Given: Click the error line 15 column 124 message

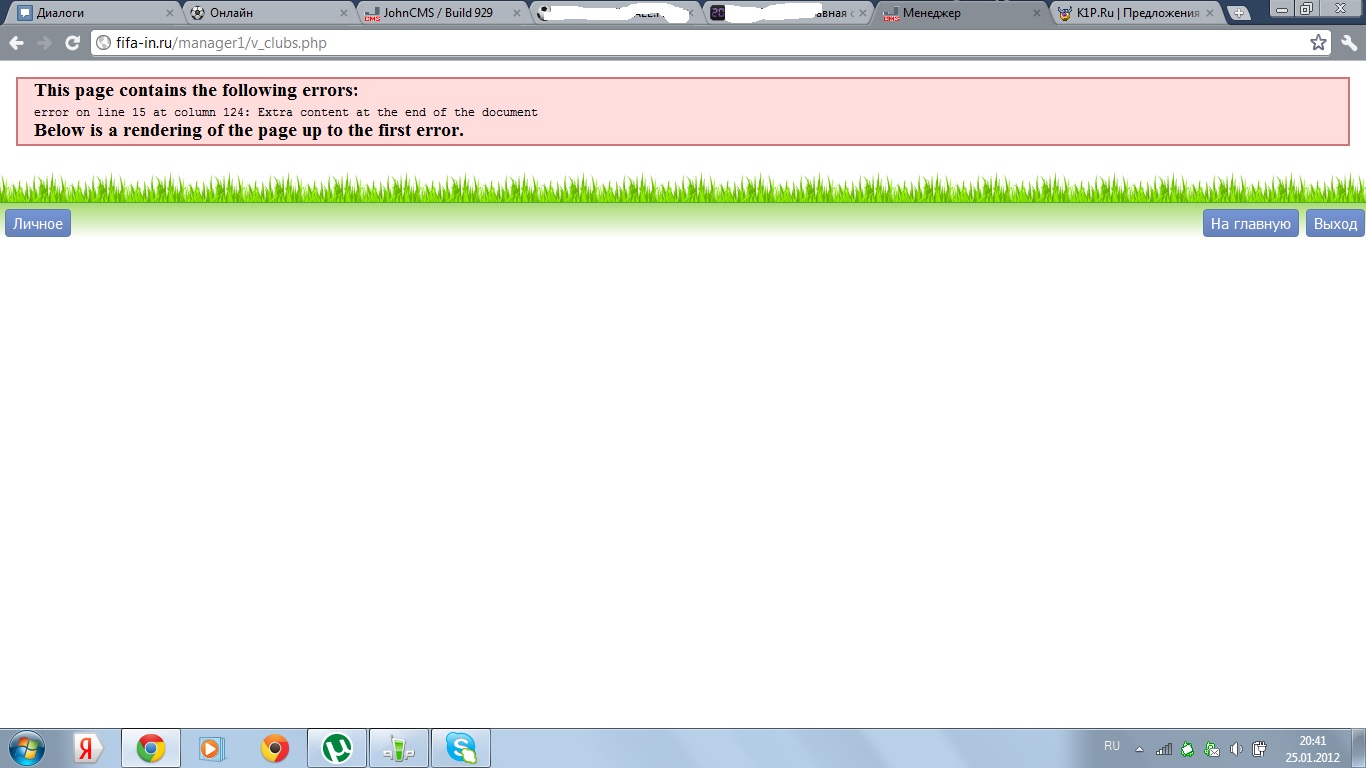Looking at the screenshot, I should (x=286, y=112).
